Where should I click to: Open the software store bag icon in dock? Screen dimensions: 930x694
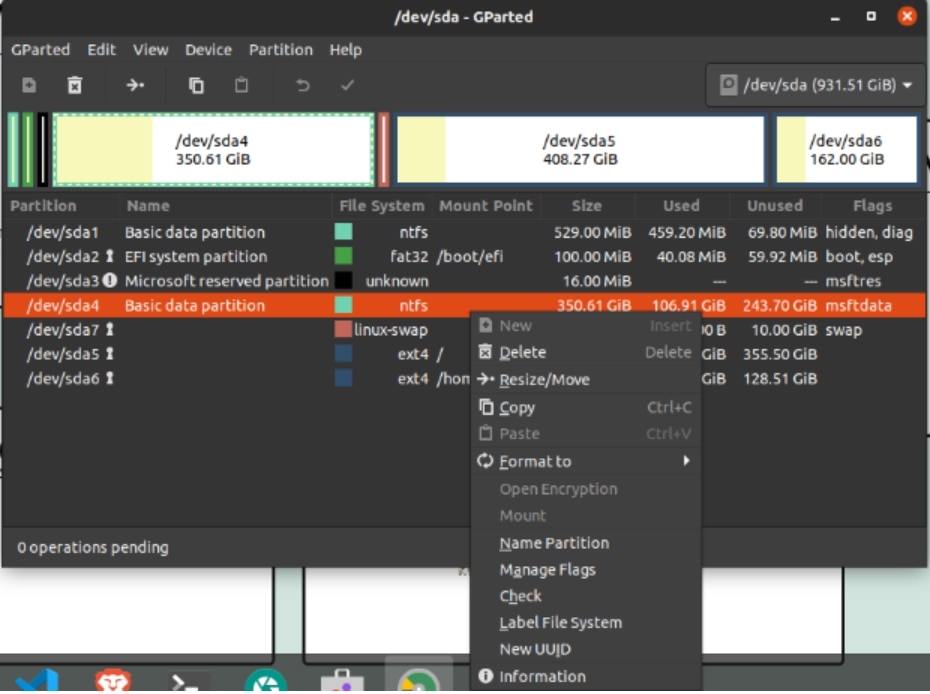pyautogui.click(x=342, y=681)
